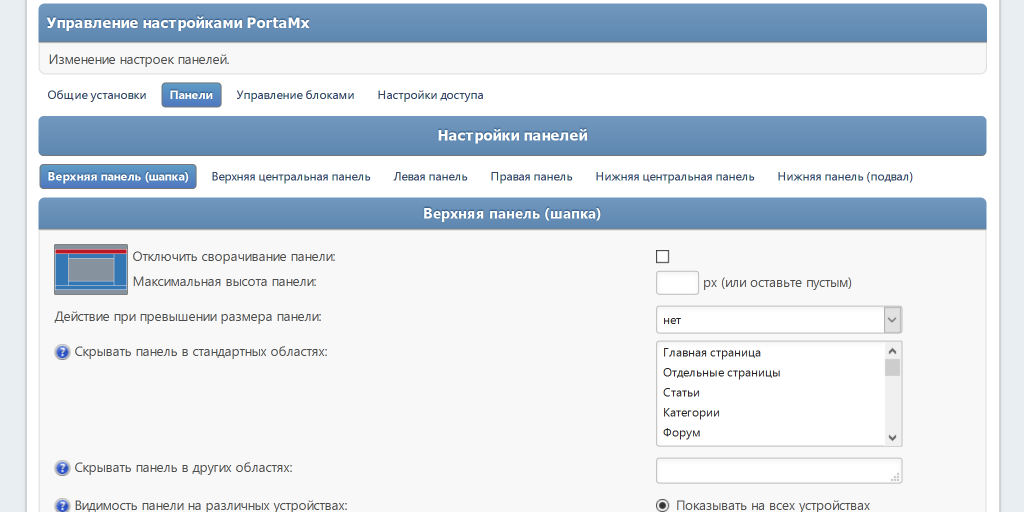Screen dimensions: 1024x512
Task: Click the maximum panel height input field
Action: click(677, 283)
